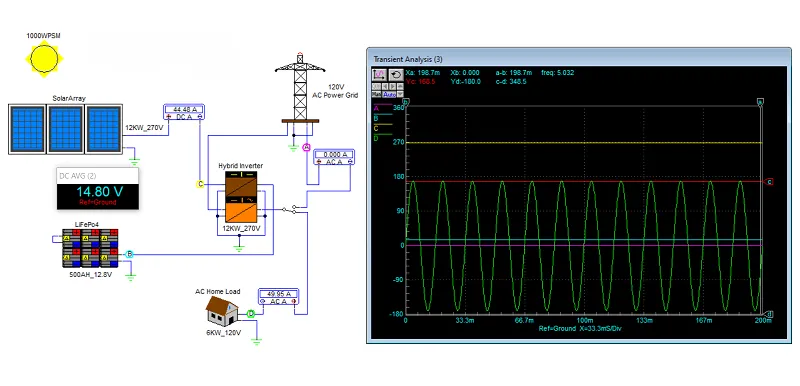Click the red cursor c marker

click(769, 182)
